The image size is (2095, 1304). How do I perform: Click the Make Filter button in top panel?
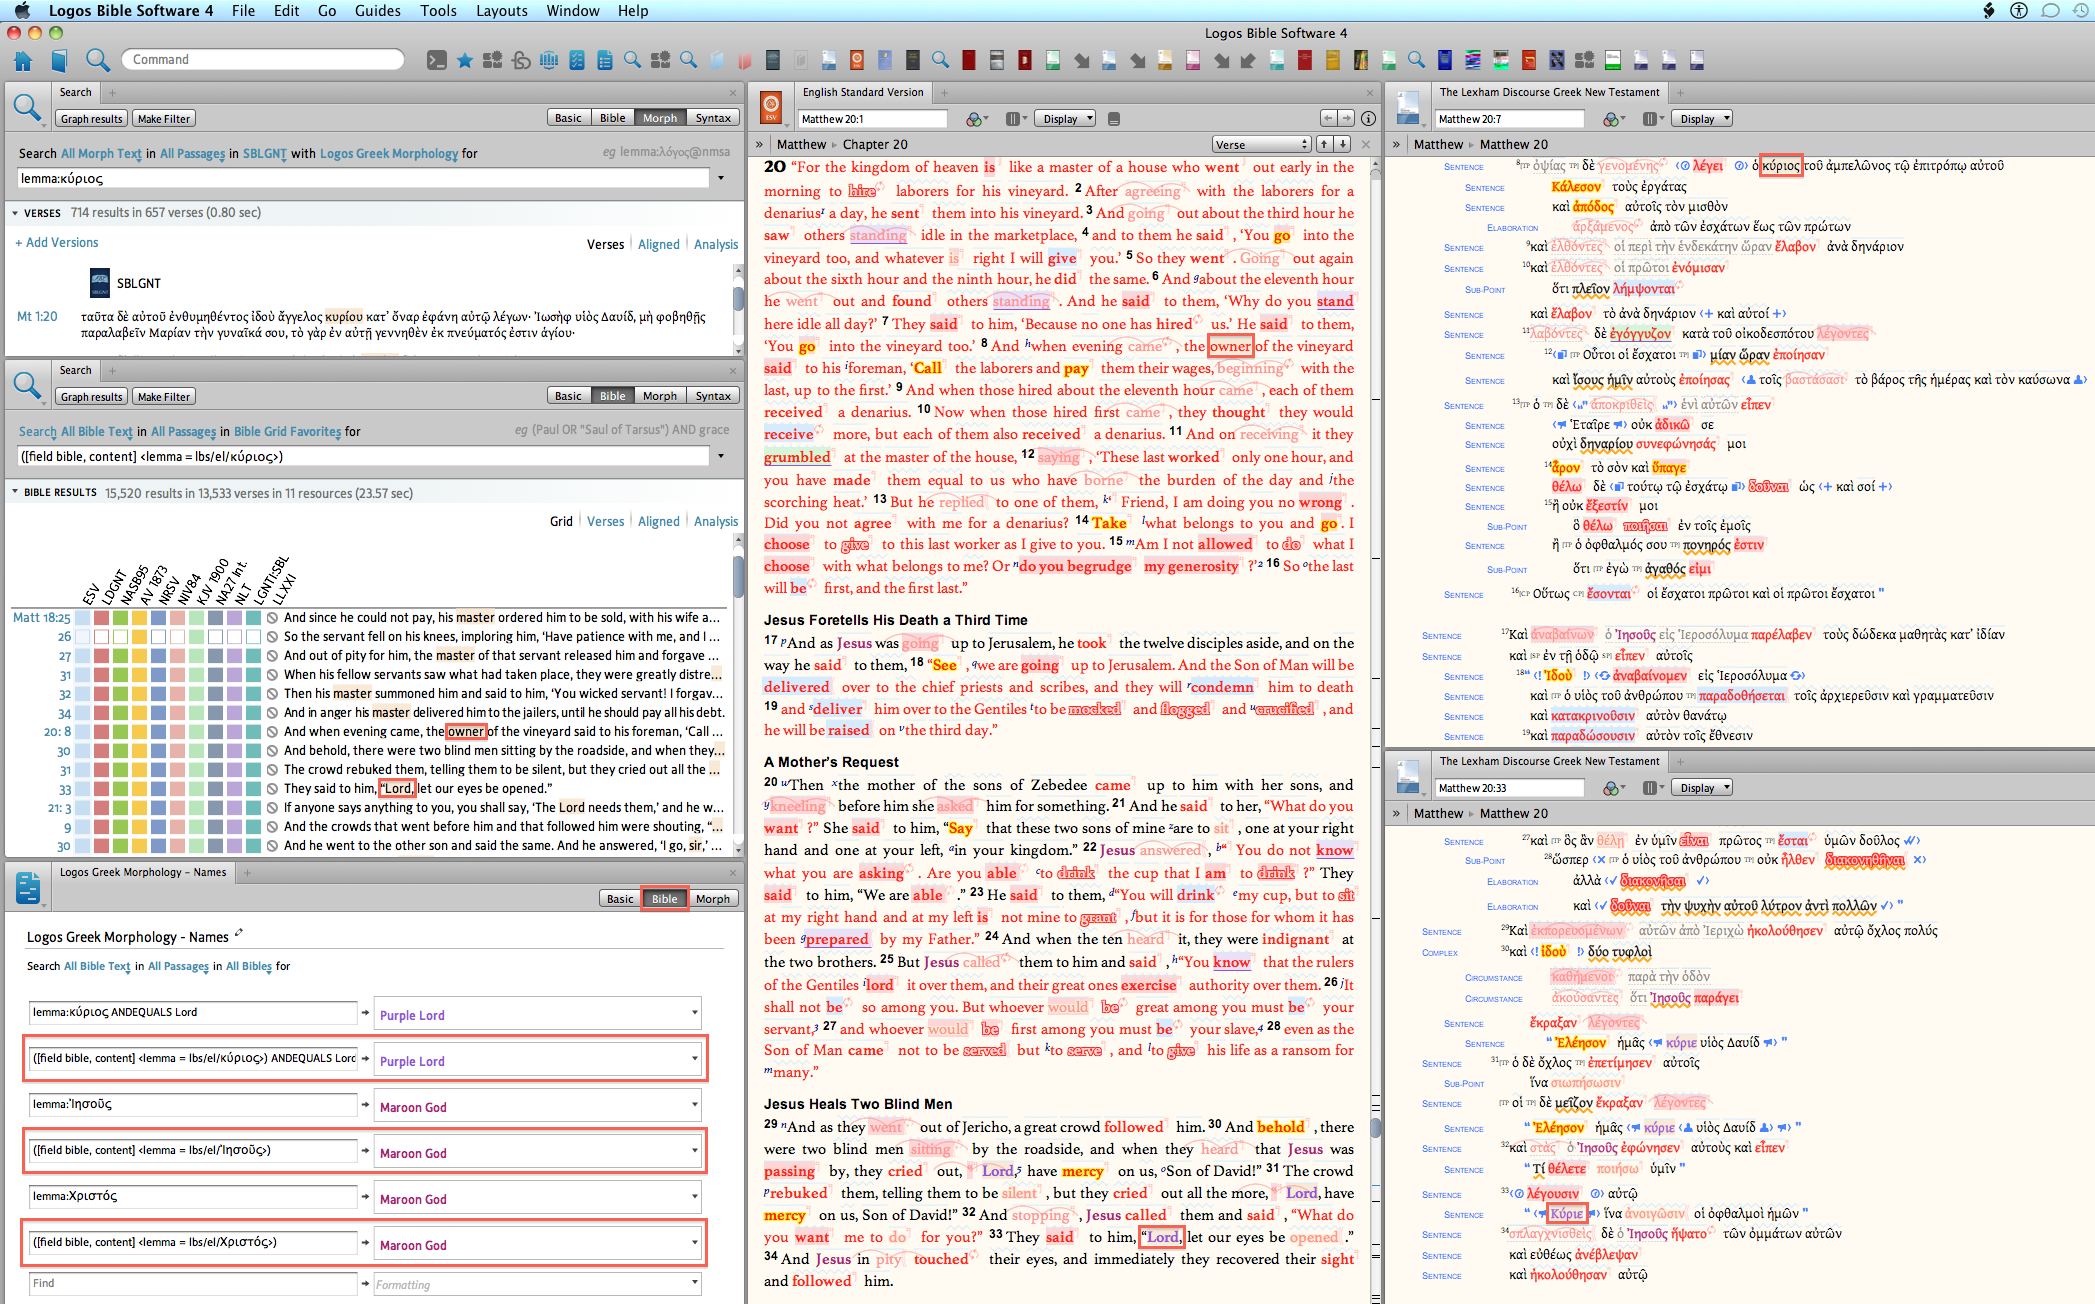coord(163,119)
